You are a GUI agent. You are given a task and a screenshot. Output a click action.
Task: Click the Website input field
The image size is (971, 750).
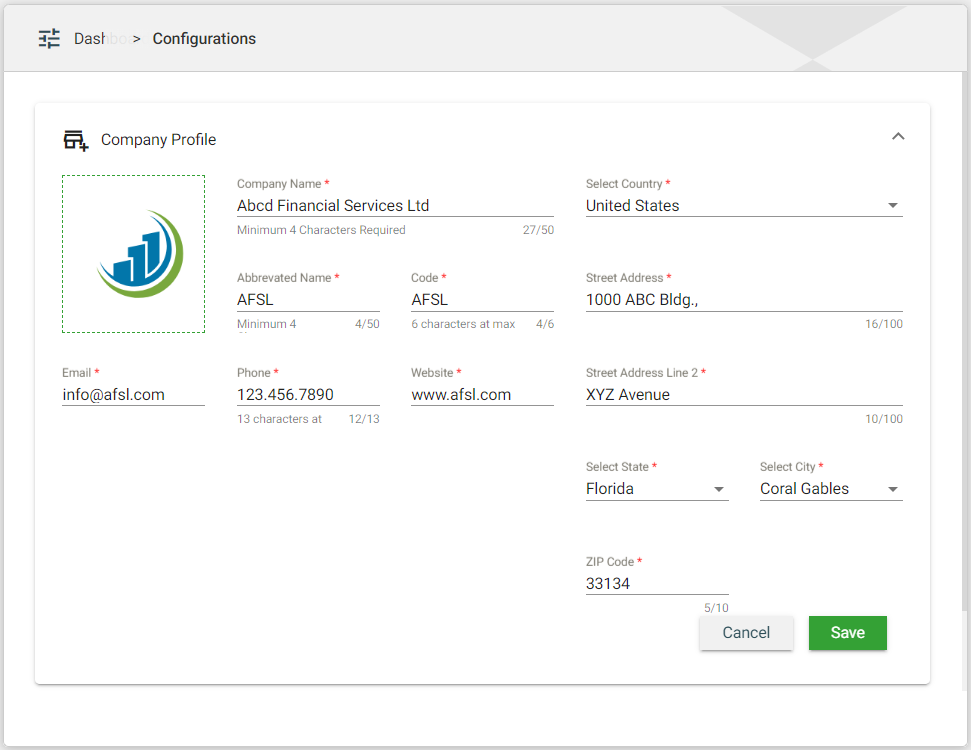481,395
